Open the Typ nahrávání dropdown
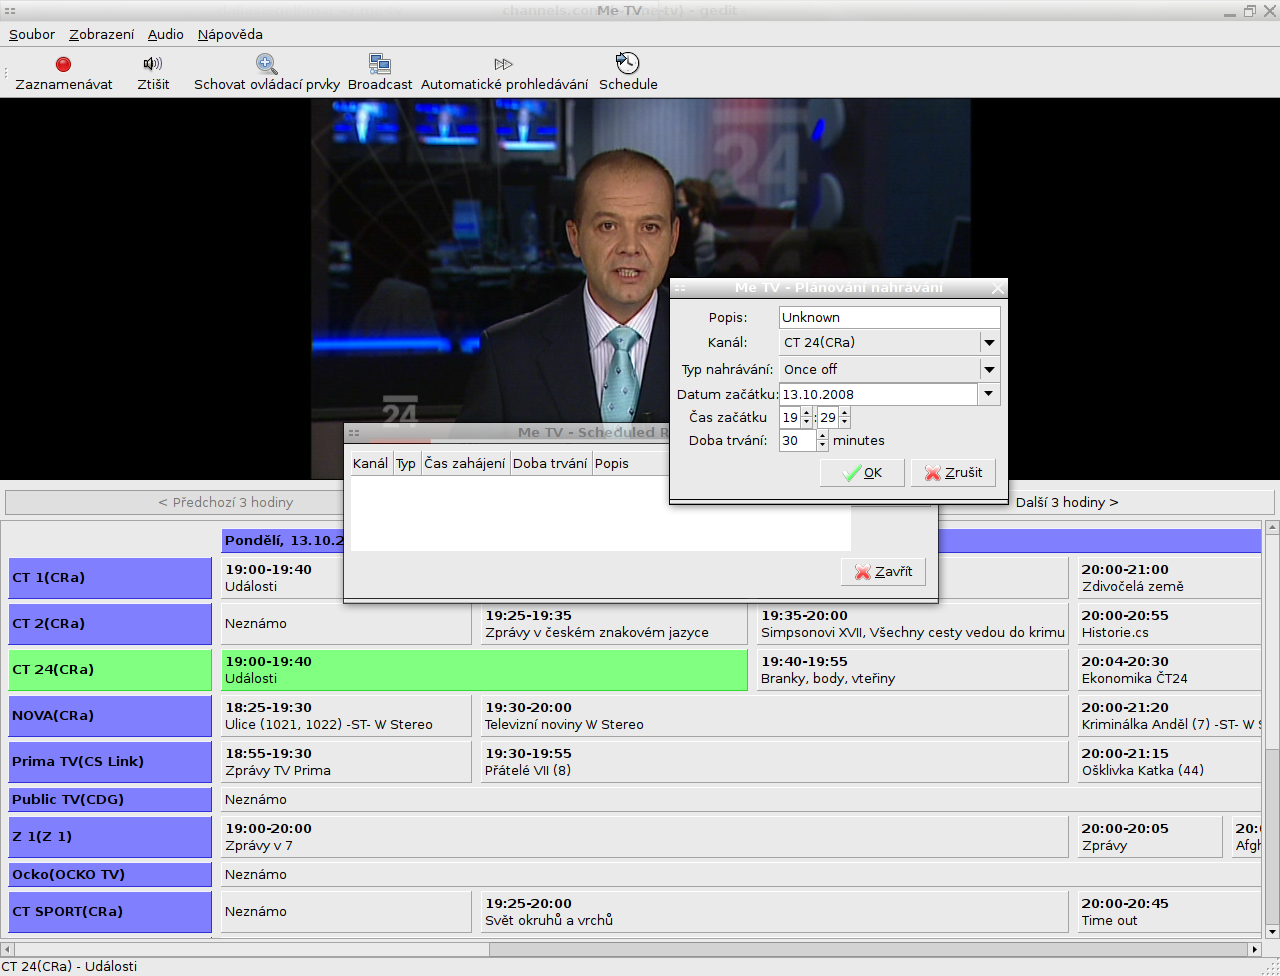The image size is (1280, 976). [989, 370]
